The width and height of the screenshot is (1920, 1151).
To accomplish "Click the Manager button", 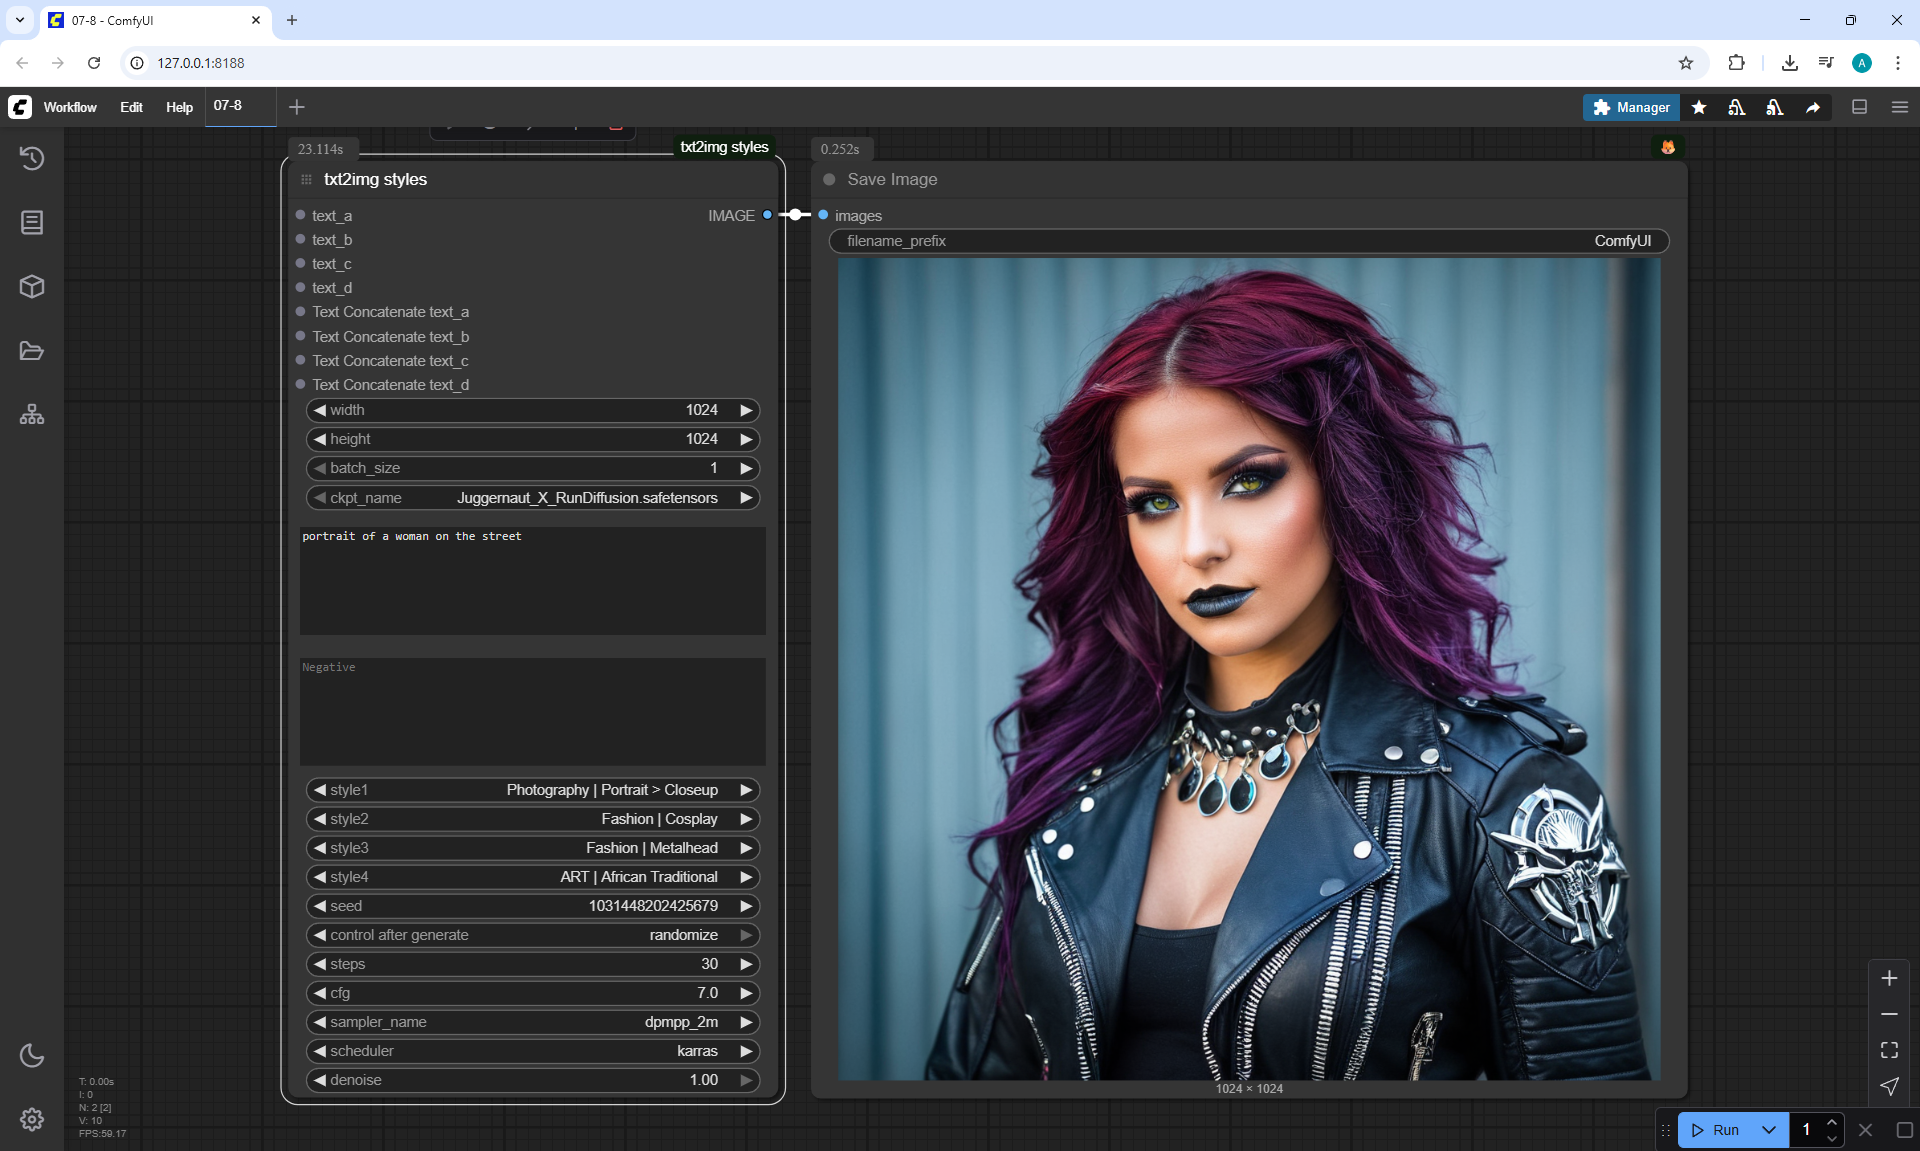I will tap(1631, 107).
